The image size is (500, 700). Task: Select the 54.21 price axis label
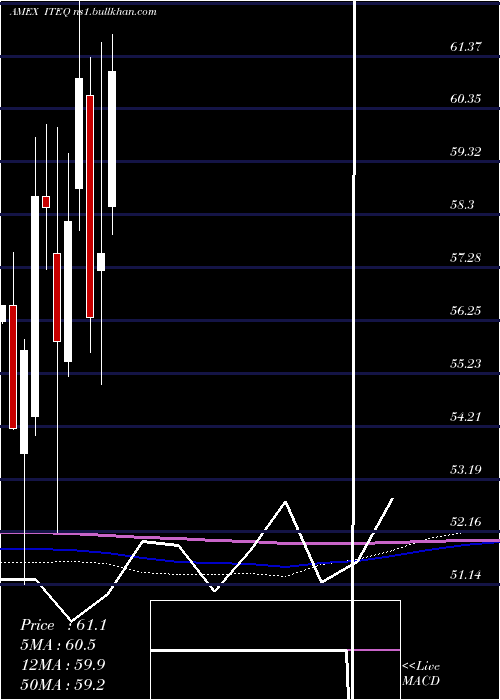(466, 417)
